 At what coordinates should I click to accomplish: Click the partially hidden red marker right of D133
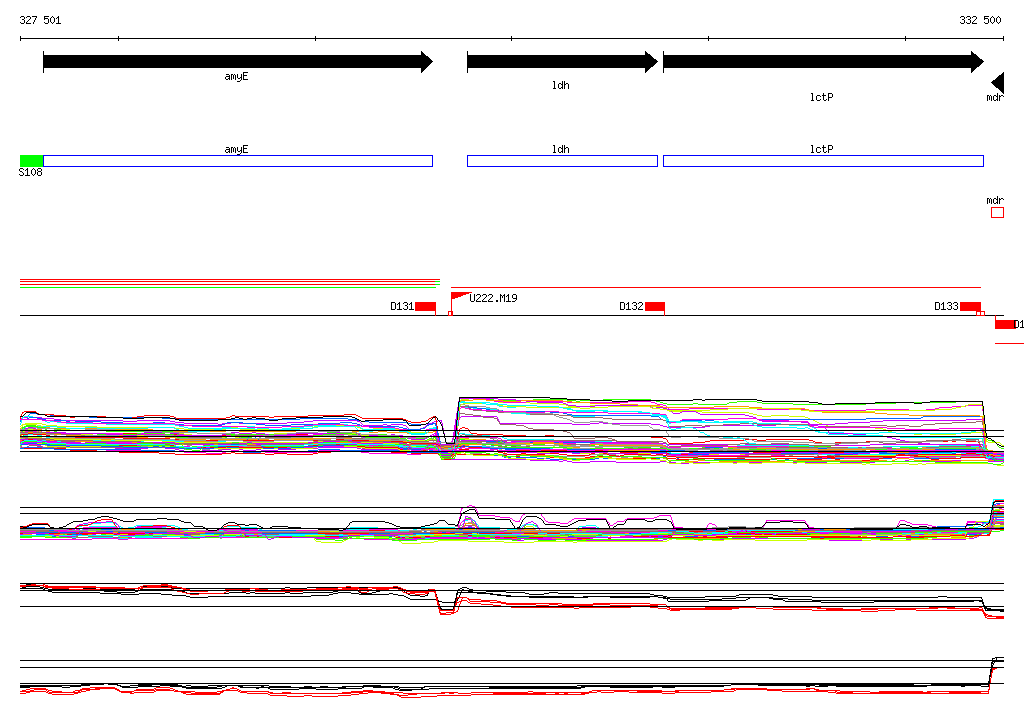pyautogui.click(x=1005, y=324)
